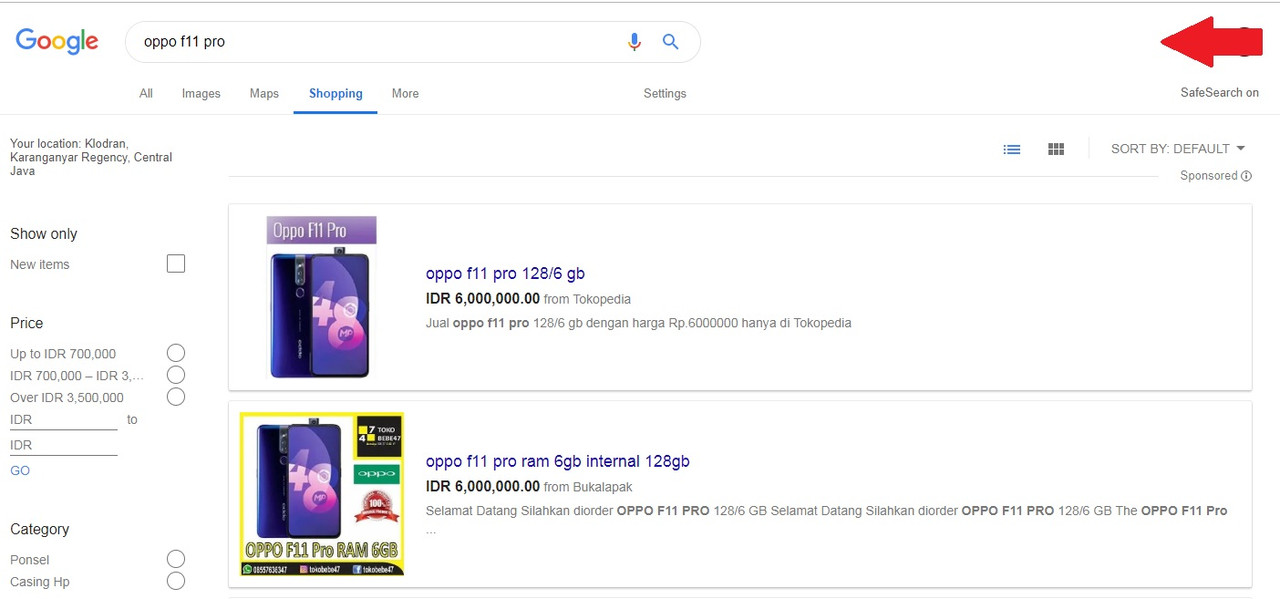
Task: Select Up to IDR 700,000 price filter
Action: (x=176, y=353)
